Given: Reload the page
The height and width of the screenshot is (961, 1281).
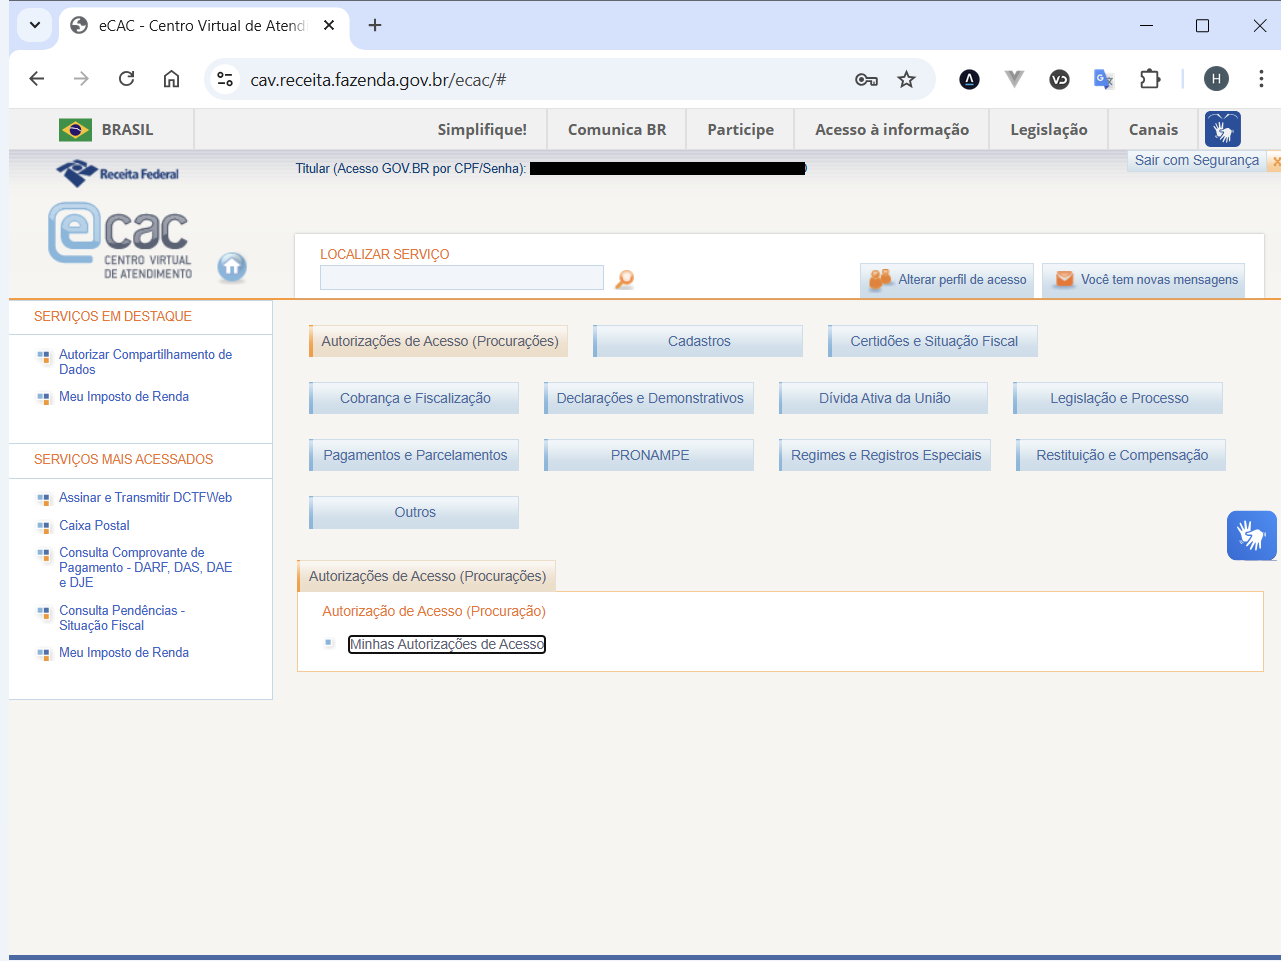Looking at the screenshot, I should coord(126,79).
